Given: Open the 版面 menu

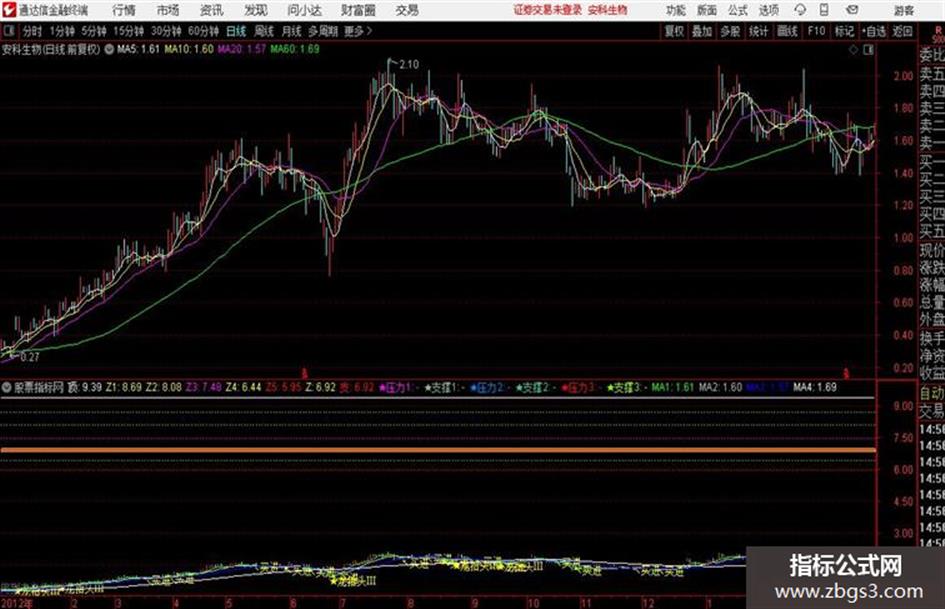Looking at the screenshot, I should pos(706,10).
